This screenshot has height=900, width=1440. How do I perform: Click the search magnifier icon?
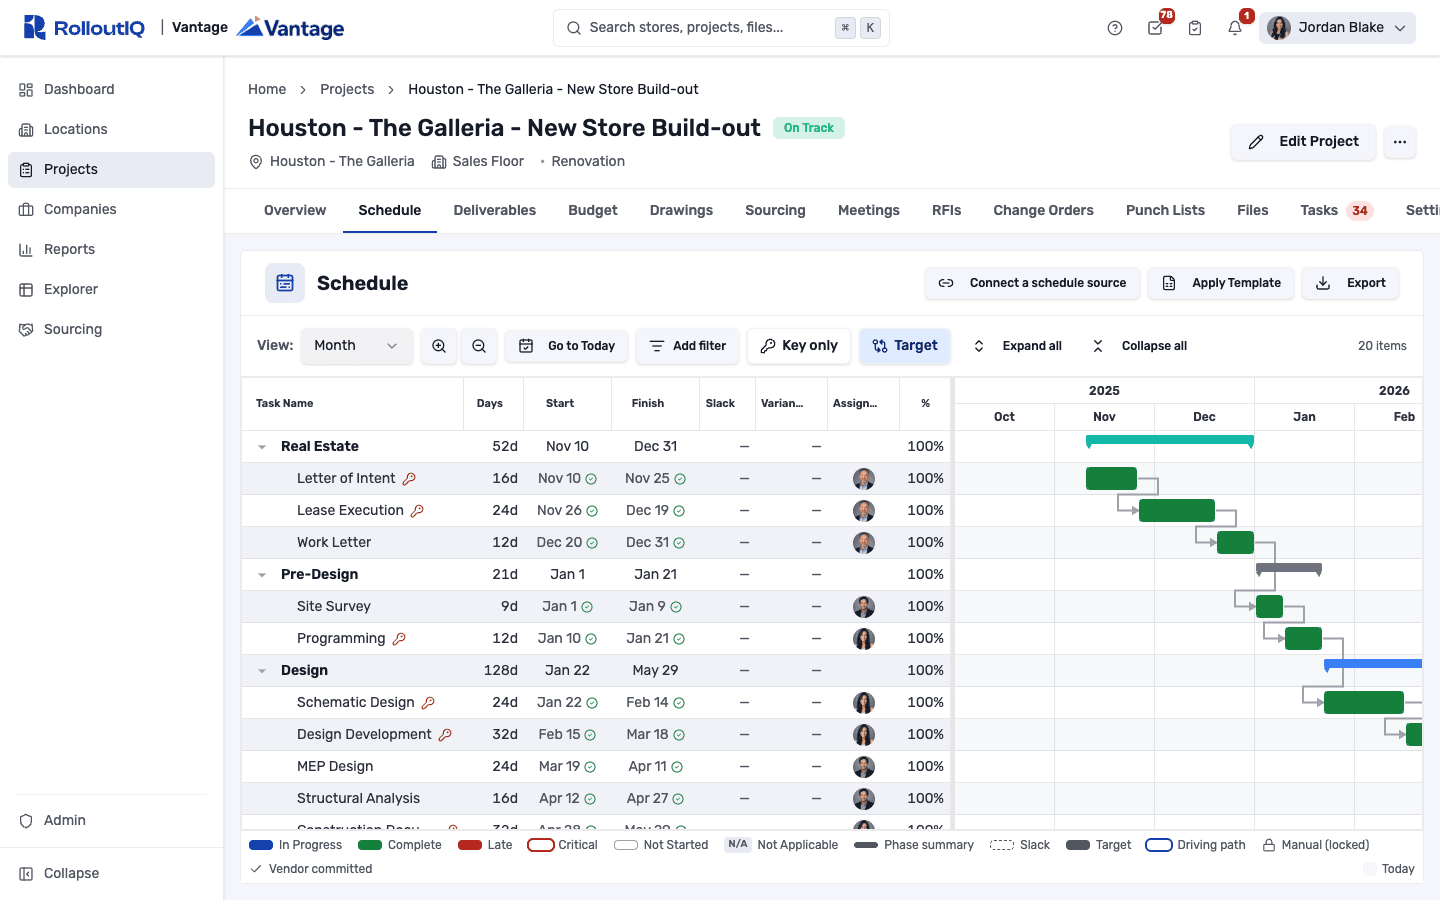point(574,28)
